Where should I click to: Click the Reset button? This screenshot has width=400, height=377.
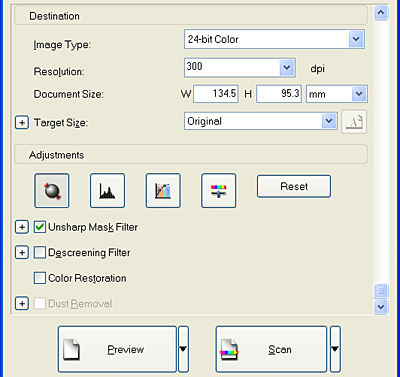(x=294, y=186)
